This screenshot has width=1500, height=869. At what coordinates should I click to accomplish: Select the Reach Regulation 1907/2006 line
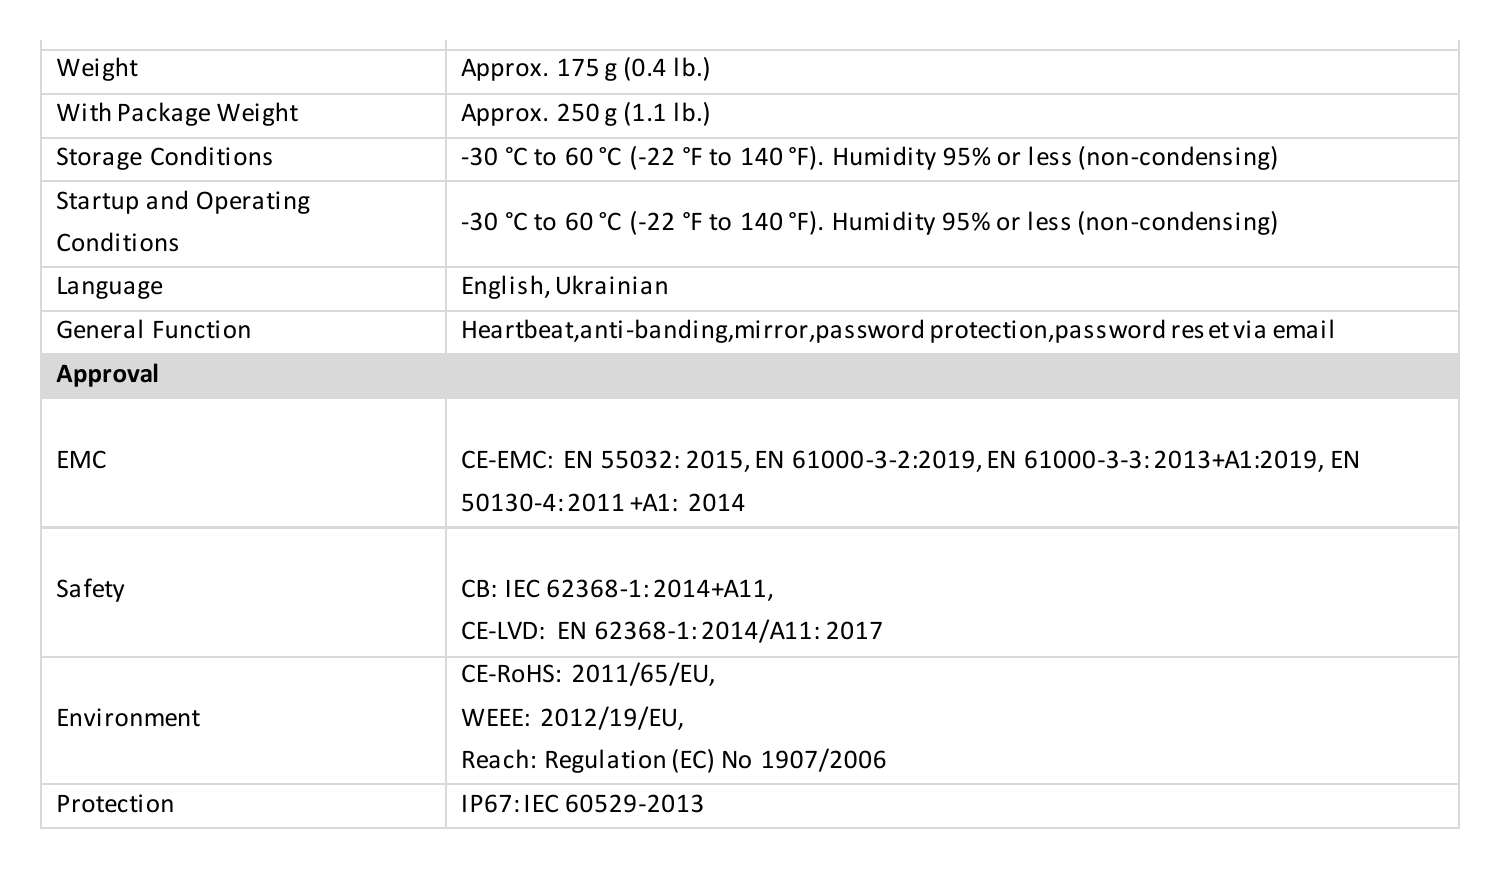[x=673, y=760]
